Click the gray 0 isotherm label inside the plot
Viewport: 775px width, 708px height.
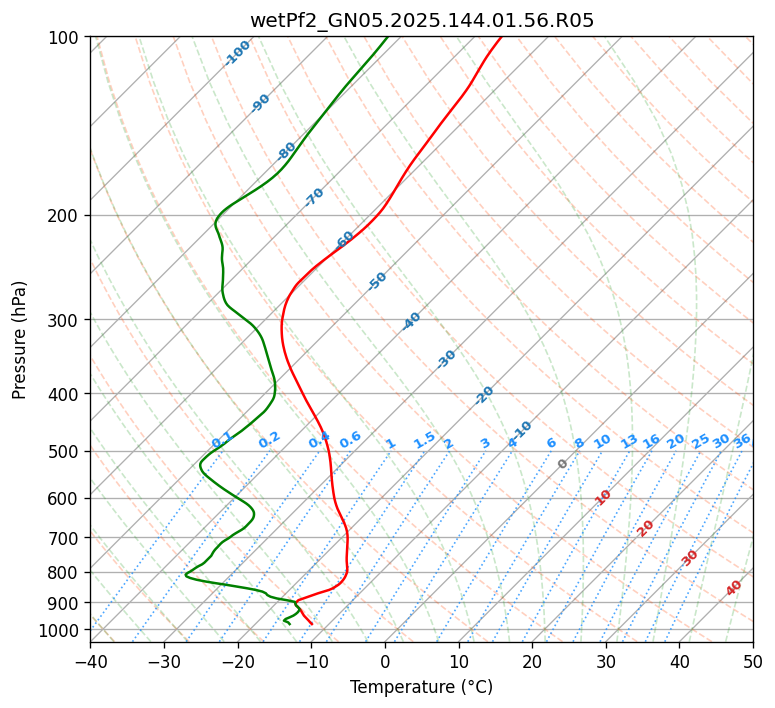pos(562,464)
